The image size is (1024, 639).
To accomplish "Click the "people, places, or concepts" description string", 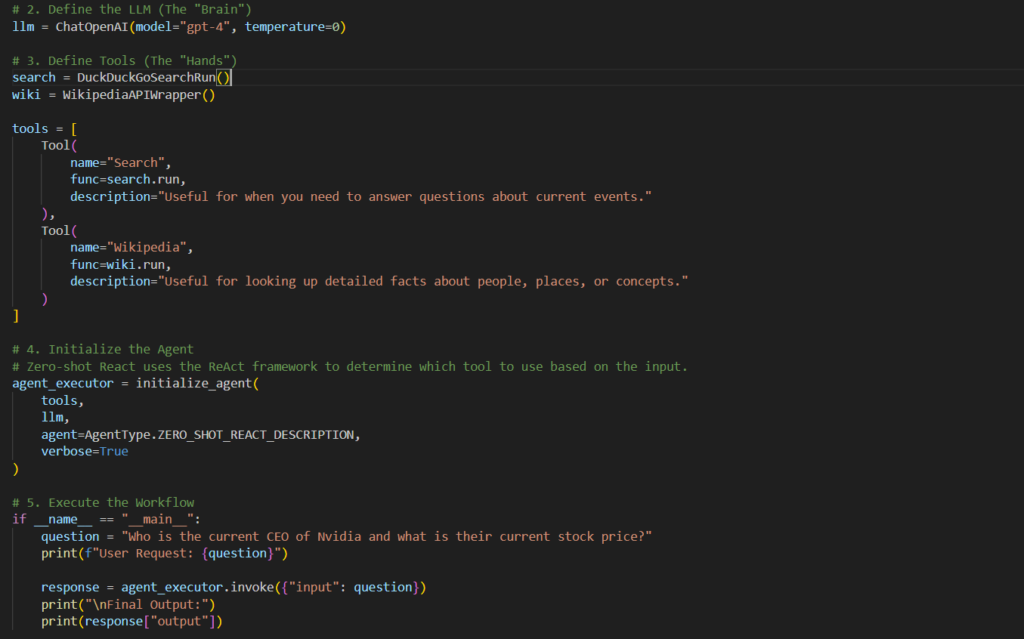I will click(423, 281).
